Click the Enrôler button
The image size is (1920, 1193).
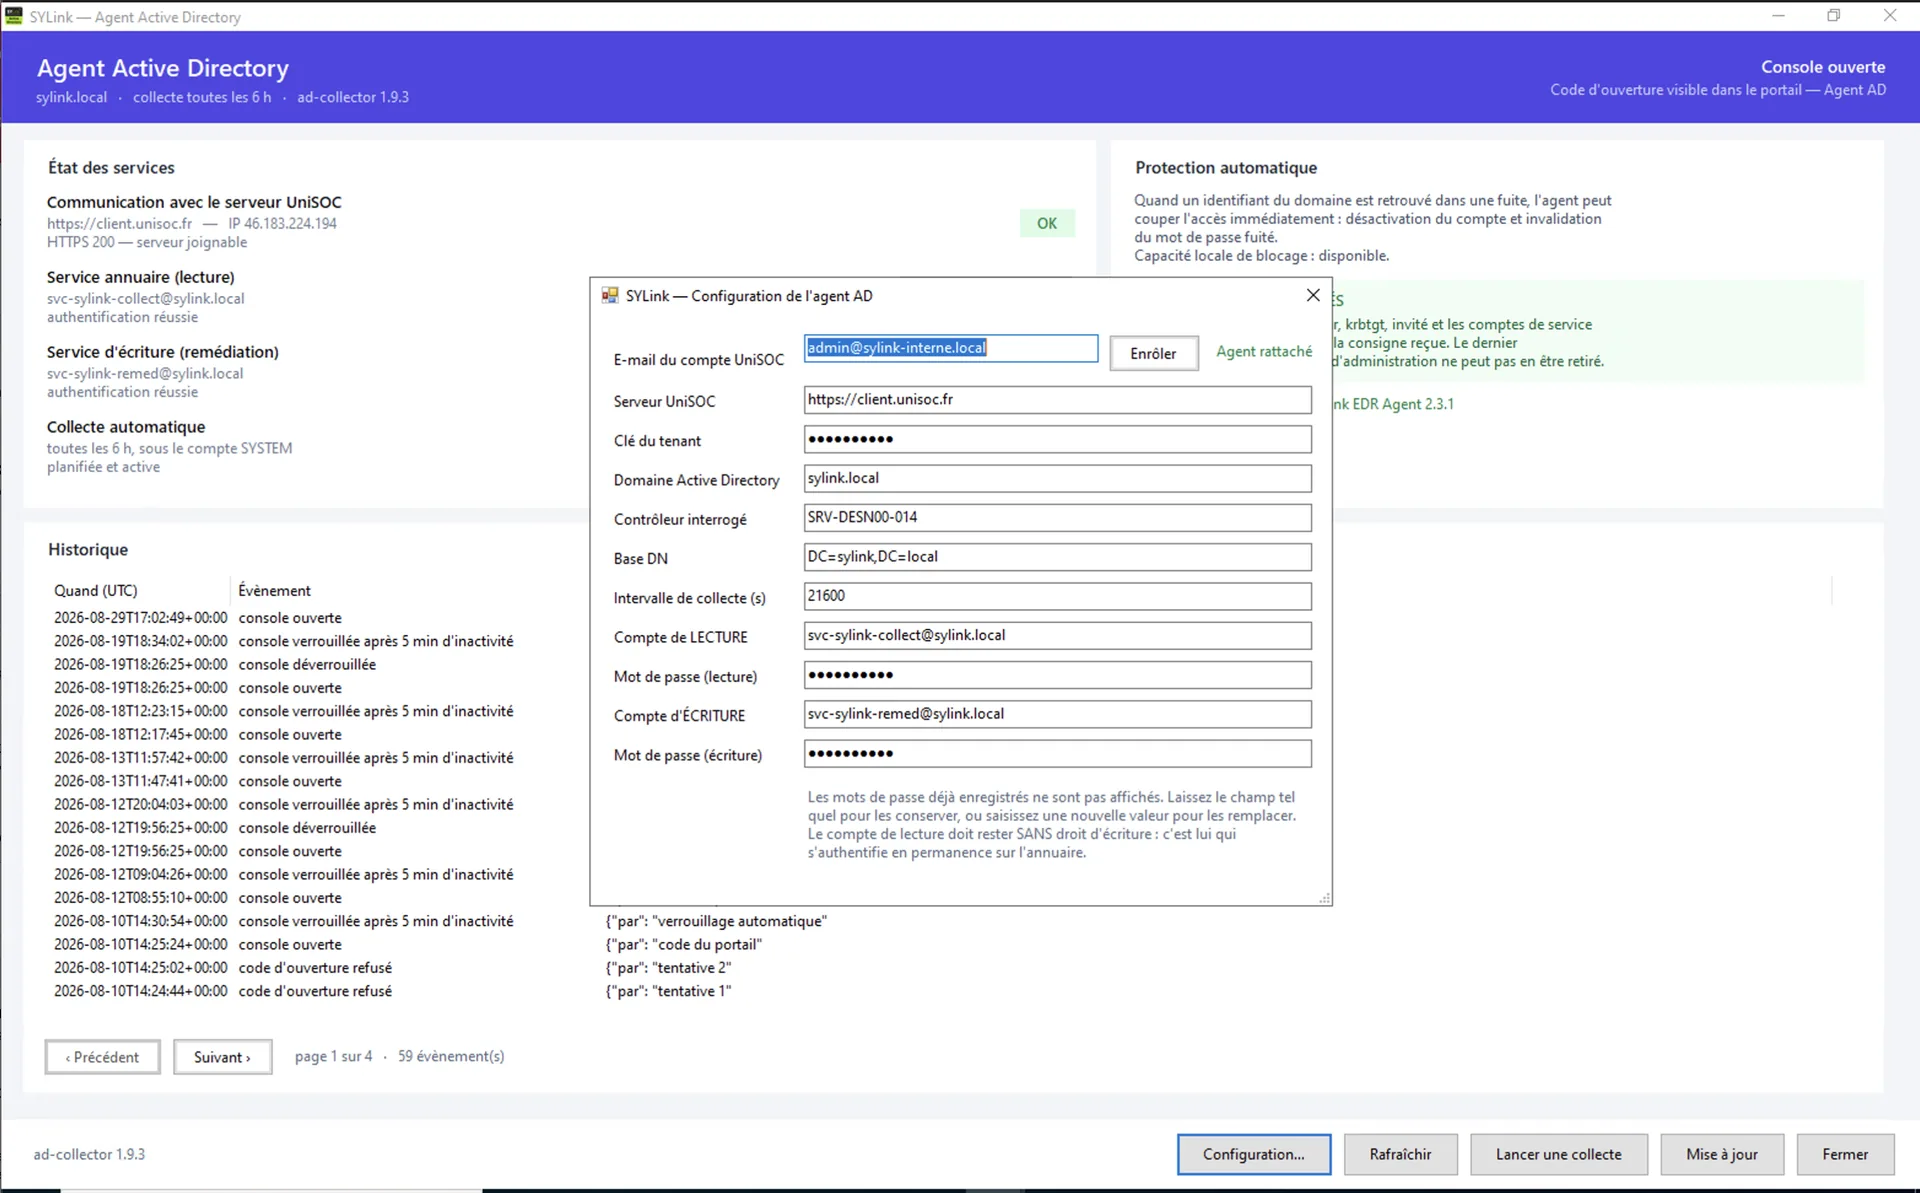pyautogui.click(x=1153, y=353)
